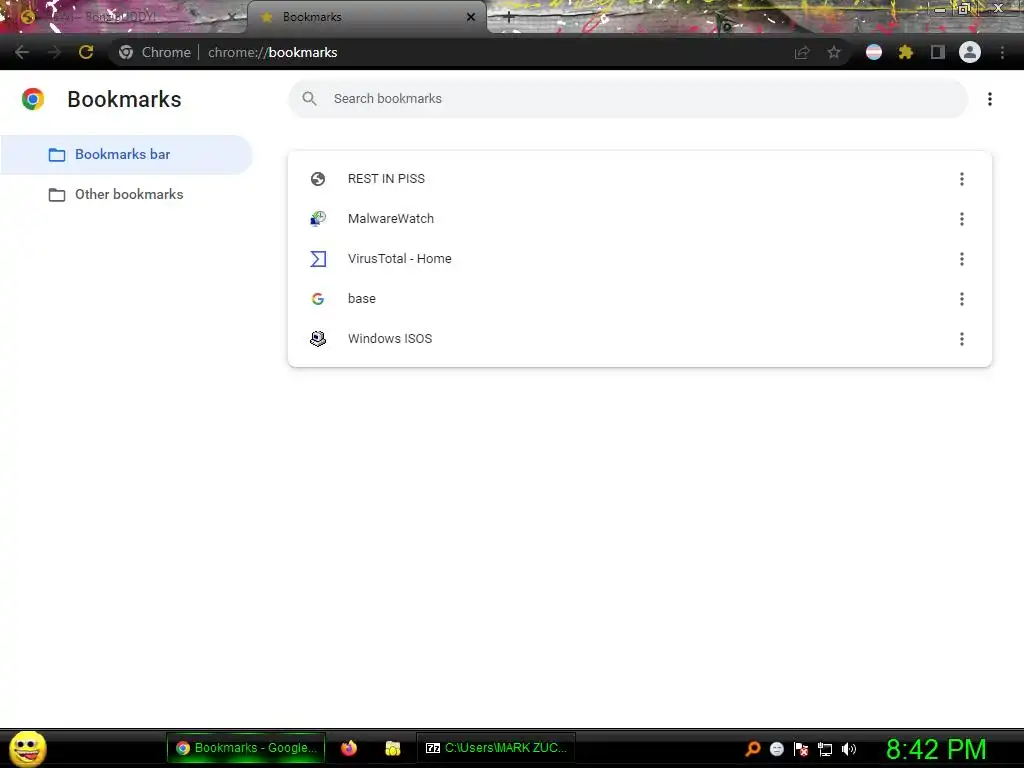
Task: Switch to Bookmarks - Google taskbar button
Action: (x=246, y=748)
